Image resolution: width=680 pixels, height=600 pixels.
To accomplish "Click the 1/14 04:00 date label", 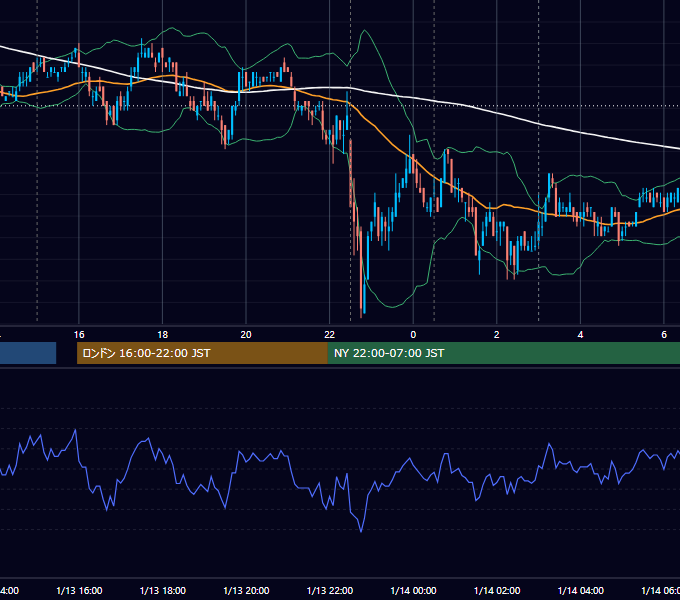I will click(x=581, y=590).
